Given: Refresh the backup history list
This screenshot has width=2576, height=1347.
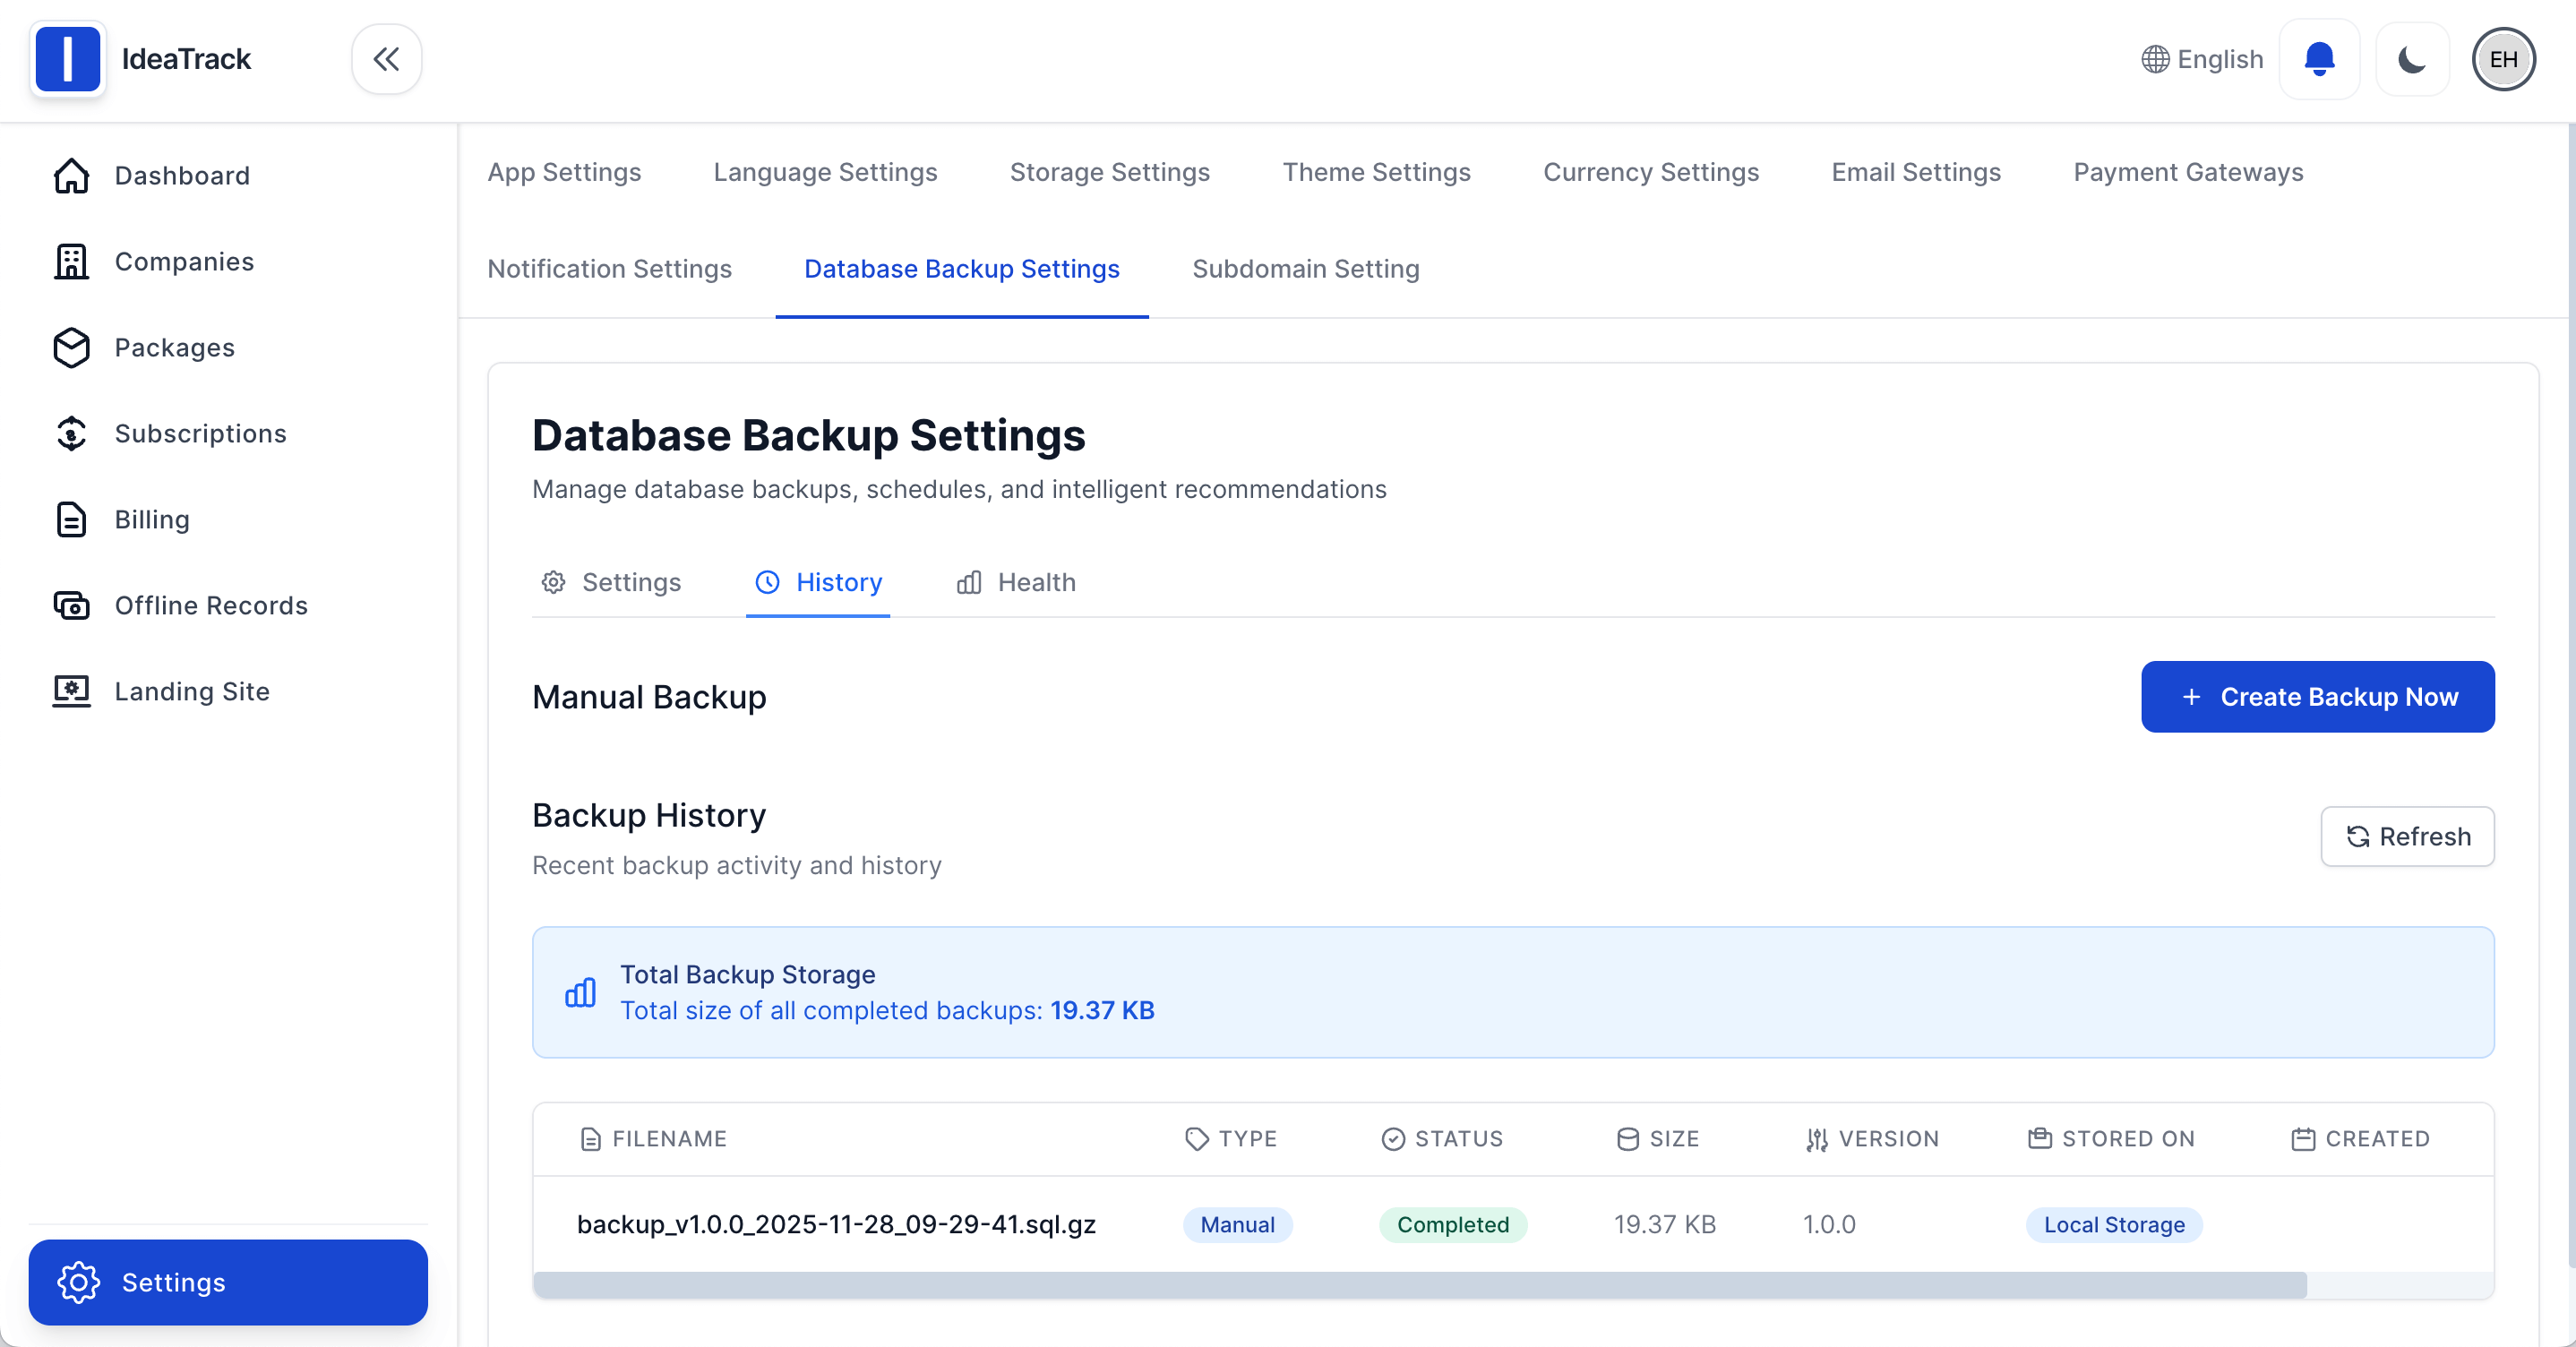Looking at the screenshot, I should (x=2406, y=836).
